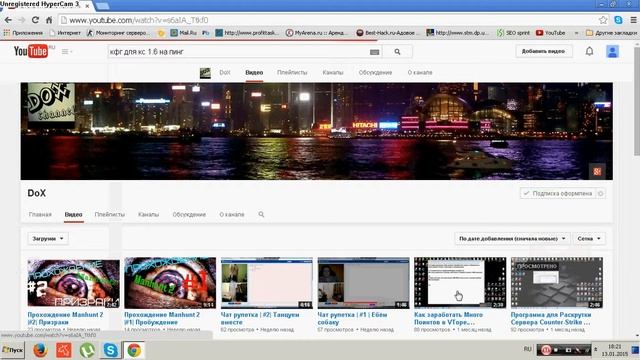Click RU language indicator in tray
Viewport: 640px width, 360px height.
[x=527, y=349]
